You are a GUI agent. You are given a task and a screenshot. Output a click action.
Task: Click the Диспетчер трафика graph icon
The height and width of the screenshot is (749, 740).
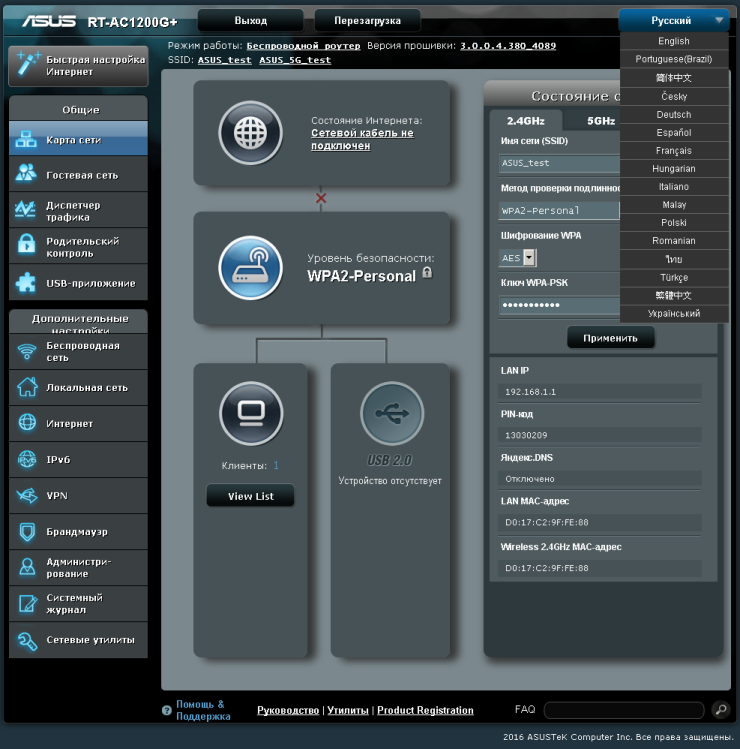26,210
